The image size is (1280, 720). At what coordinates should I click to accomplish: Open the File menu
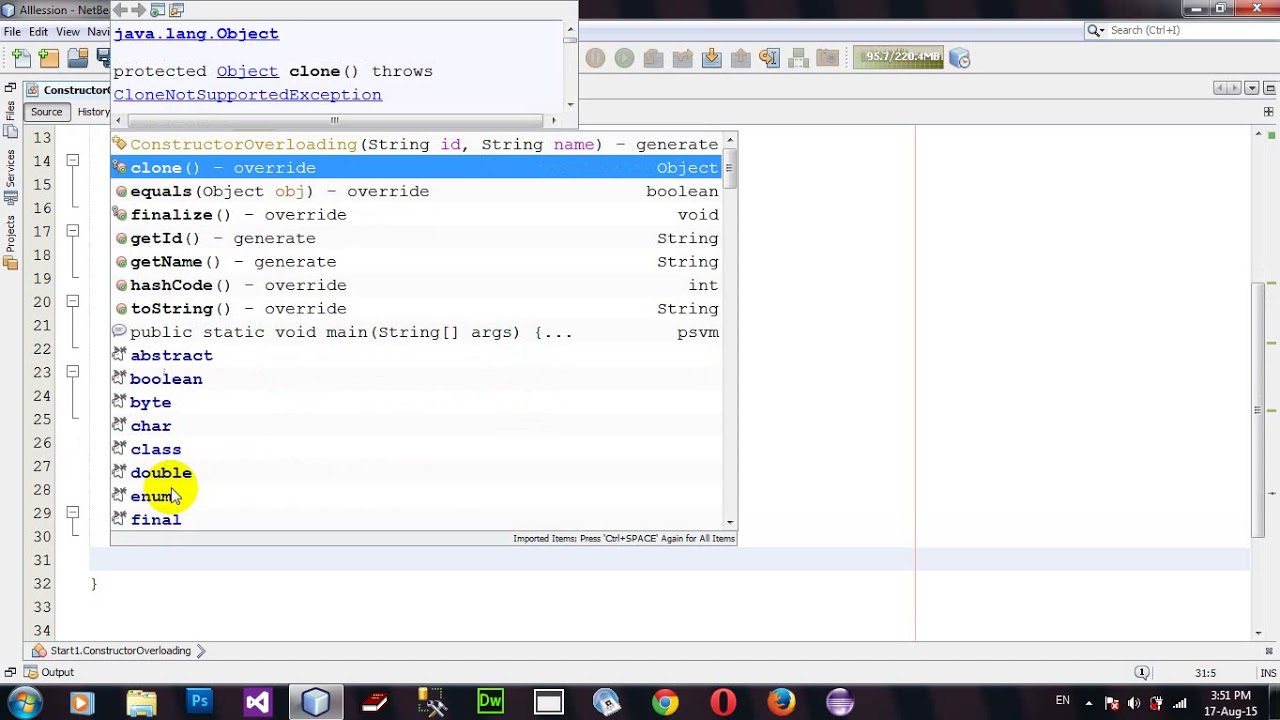pyautogui.click(x=12, y=32)
